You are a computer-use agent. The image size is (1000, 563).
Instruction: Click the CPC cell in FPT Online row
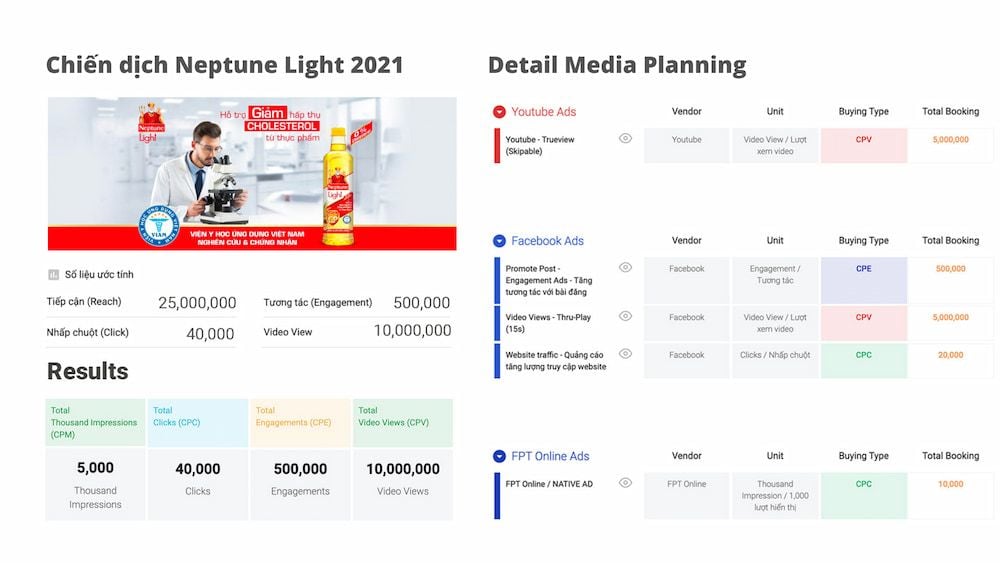coord(864,495)
